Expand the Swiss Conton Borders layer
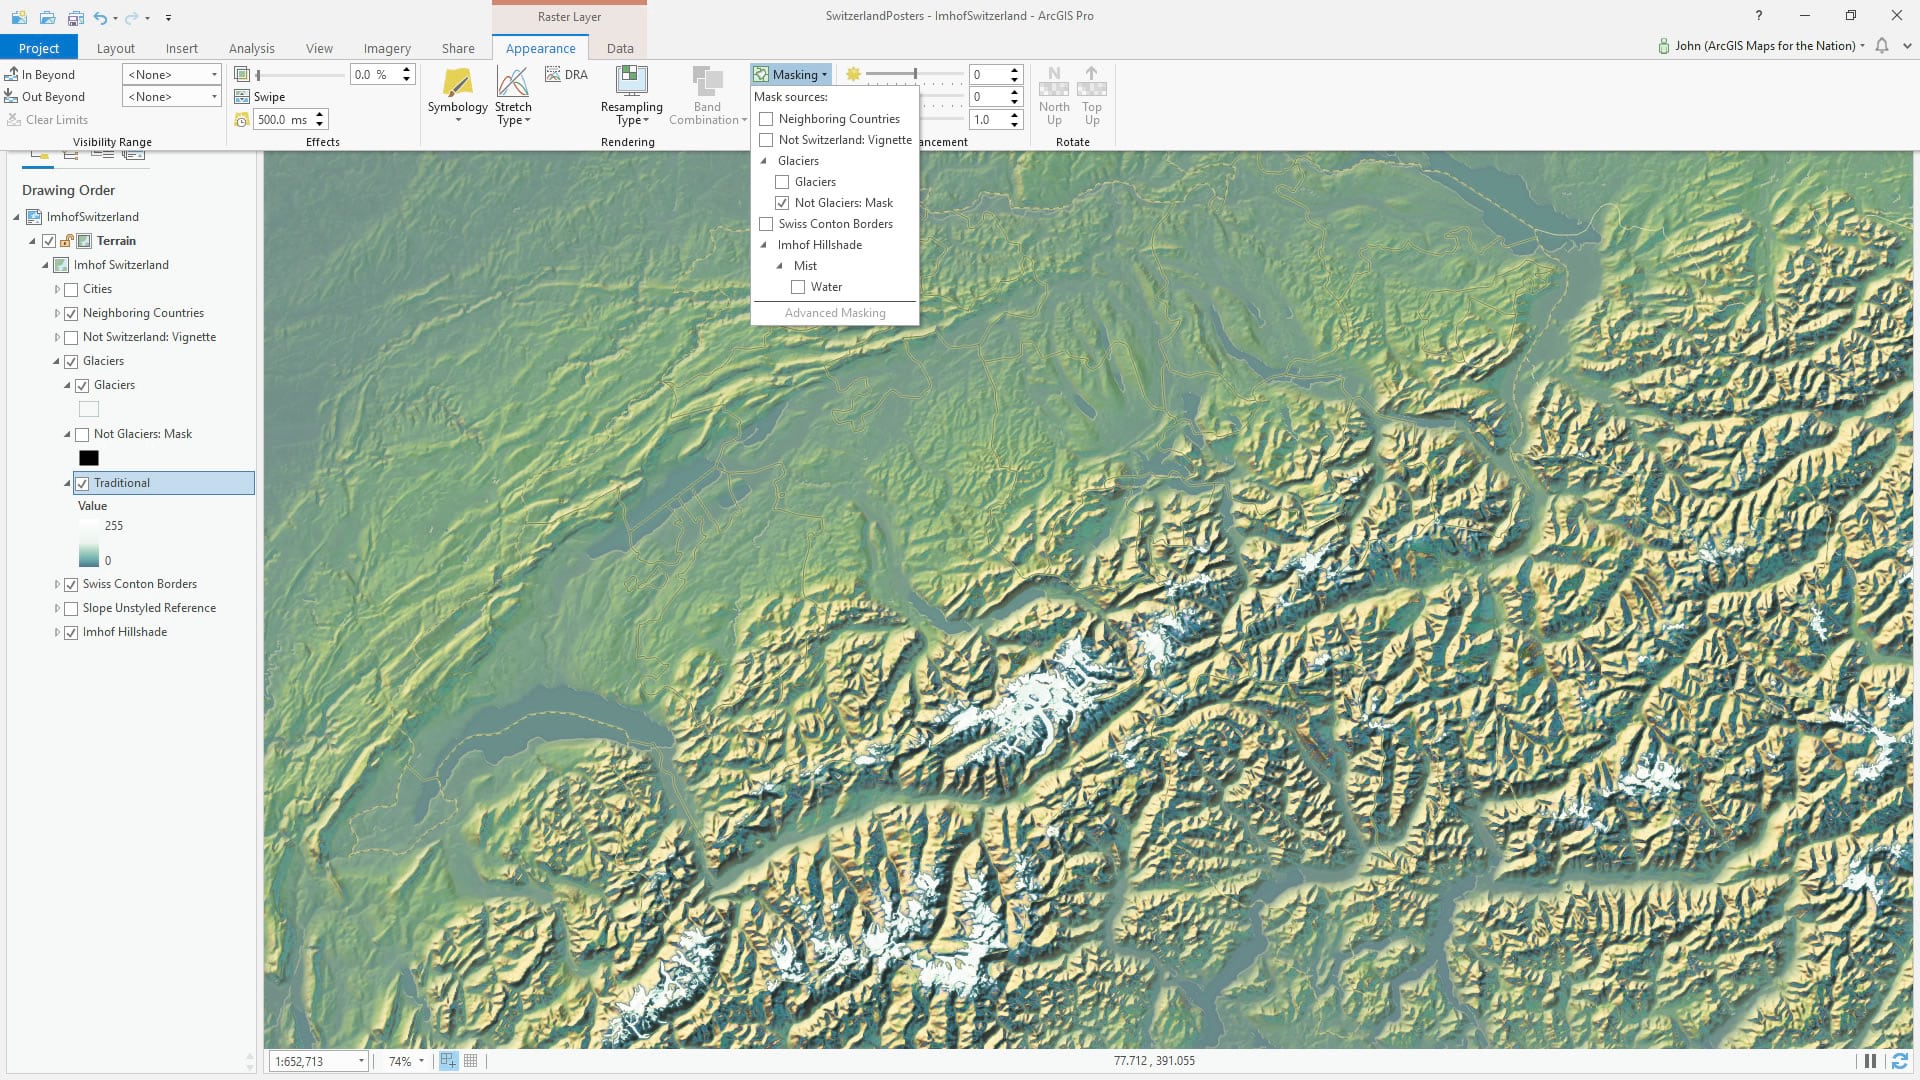1920x1080 pixels. (57, 584)
